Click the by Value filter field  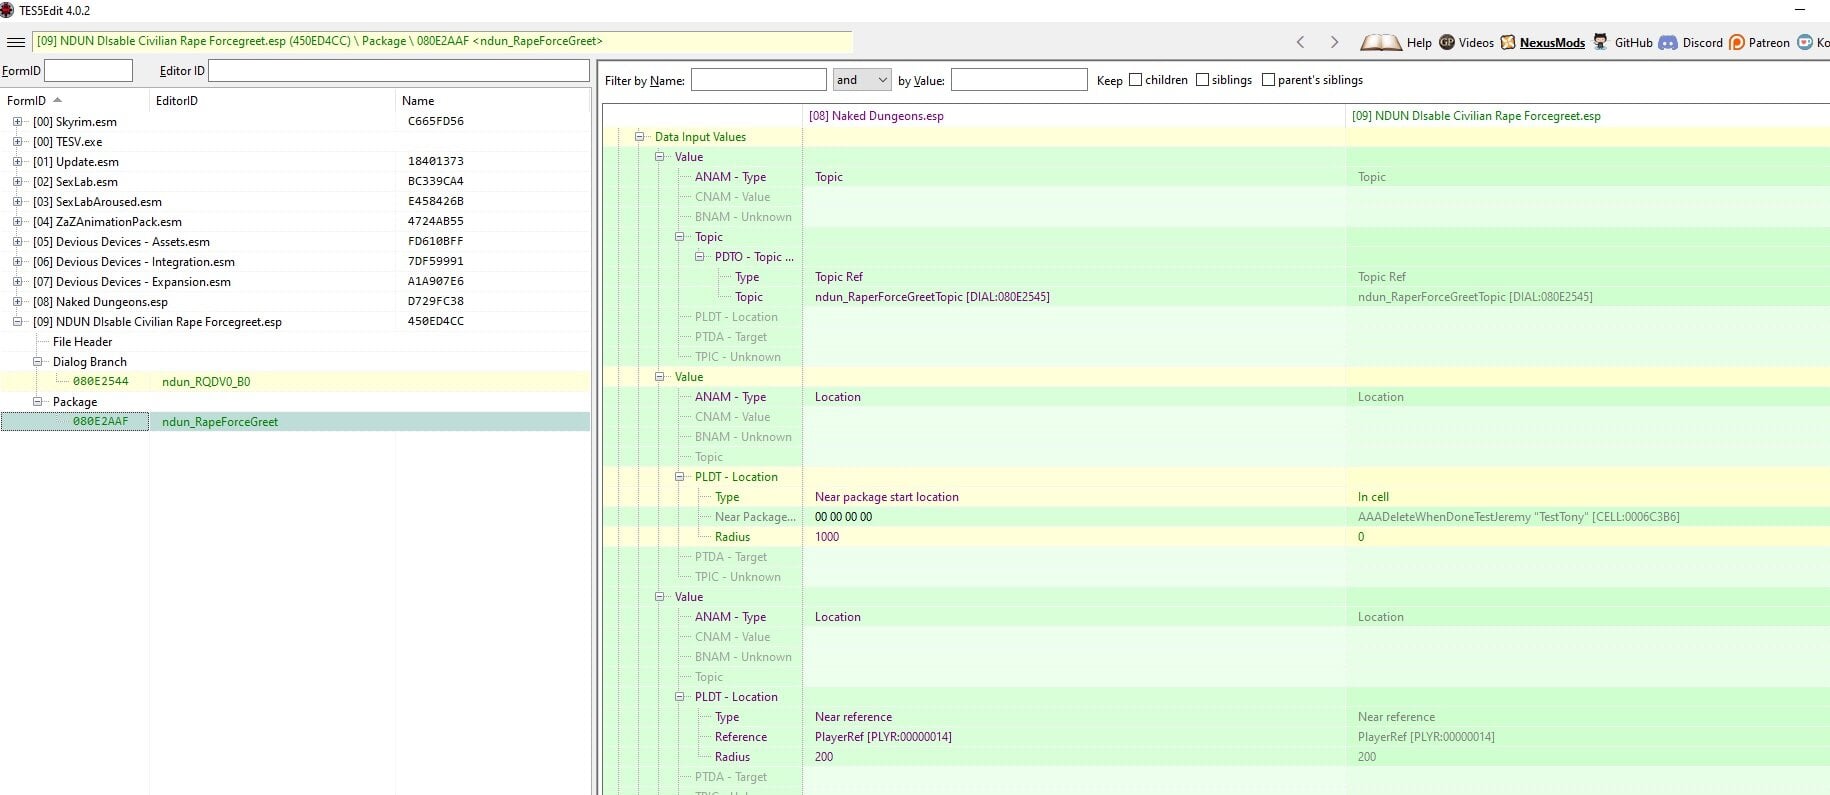pyautogui.click(x=1019, y=80)
